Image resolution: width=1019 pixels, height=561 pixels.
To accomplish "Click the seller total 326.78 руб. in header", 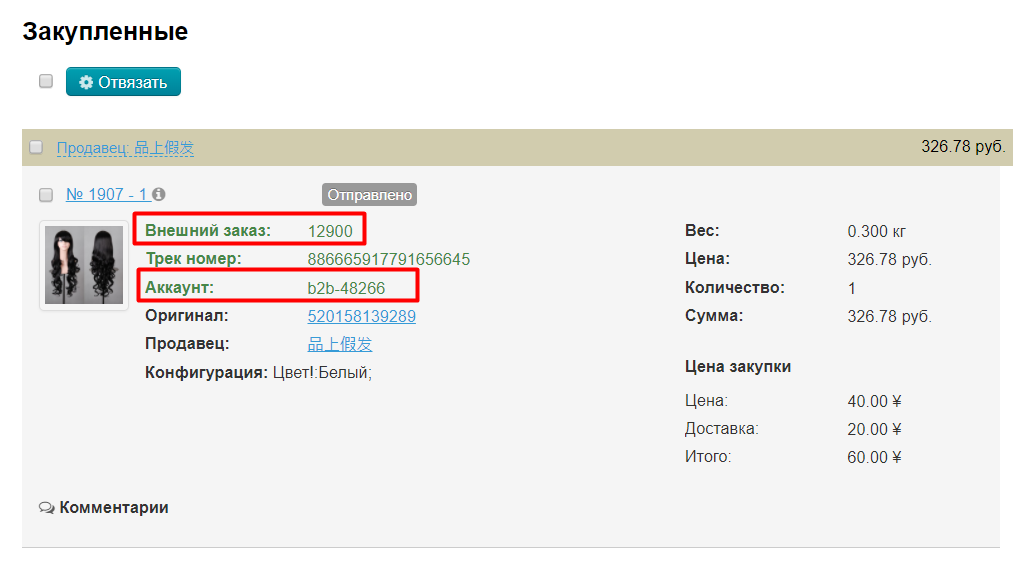I will pyautogui.click(x=962, y=147).
